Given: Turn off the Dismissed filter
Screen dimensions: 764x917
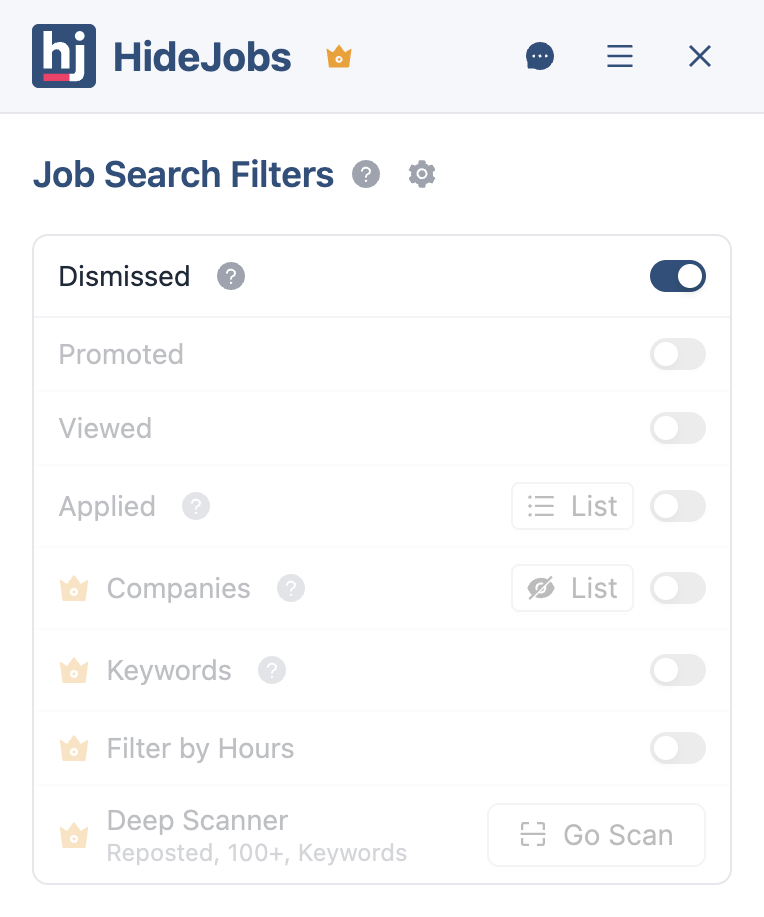Looking at the screenshot, I should [678, 276].
